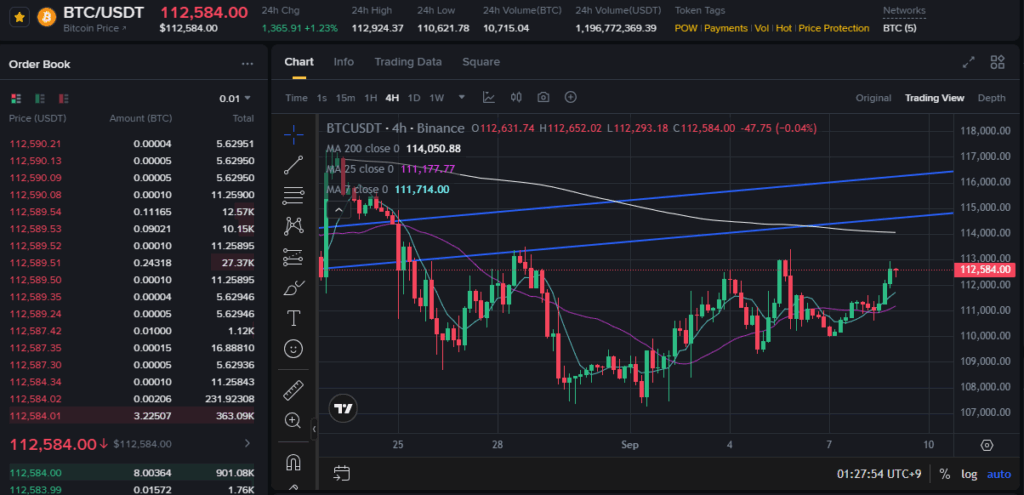The image size is (1024, 495).
Task: Select the 1H interval
Action: pos(370,98)
